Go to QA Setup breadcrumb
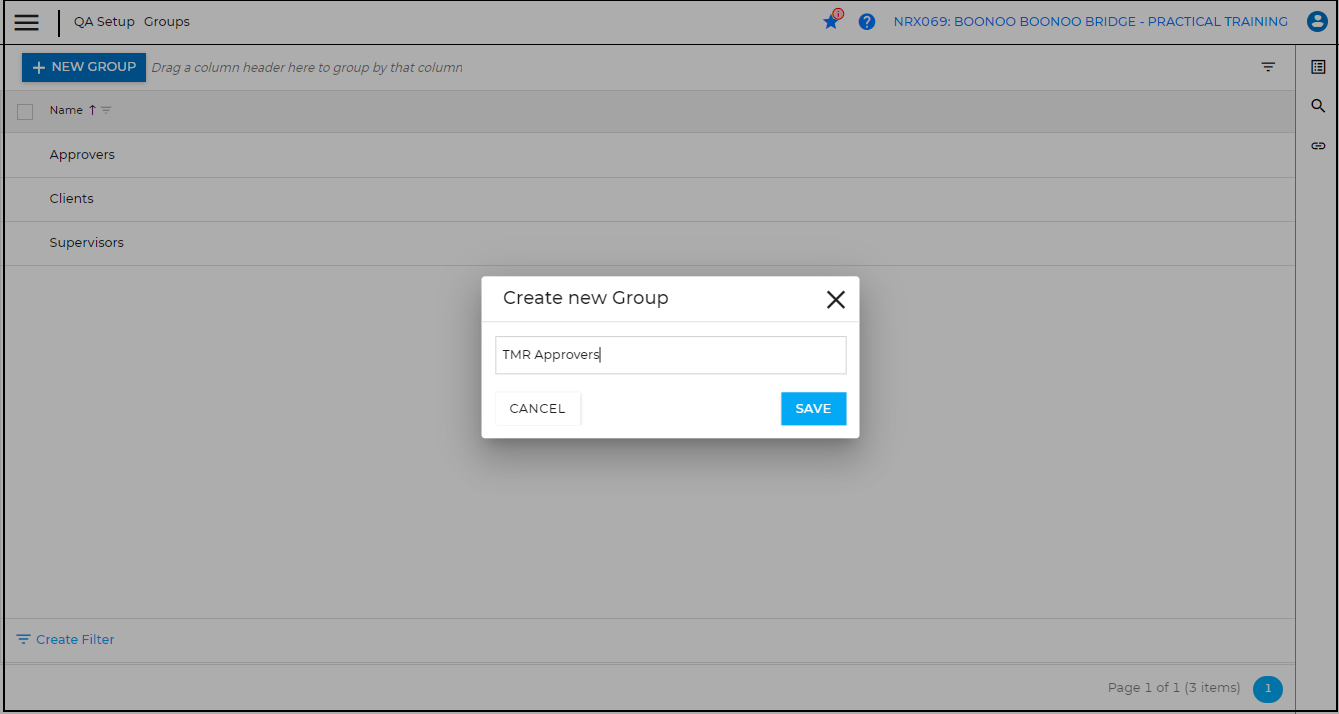 tap(104, 22)
